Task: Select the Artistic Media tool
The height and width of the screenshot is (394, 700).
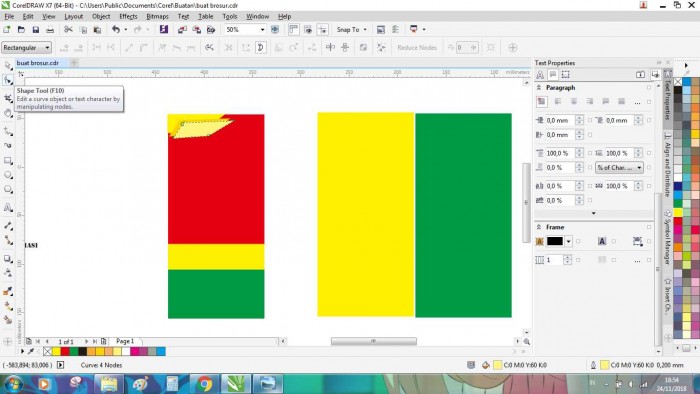Action: [8, 145]
